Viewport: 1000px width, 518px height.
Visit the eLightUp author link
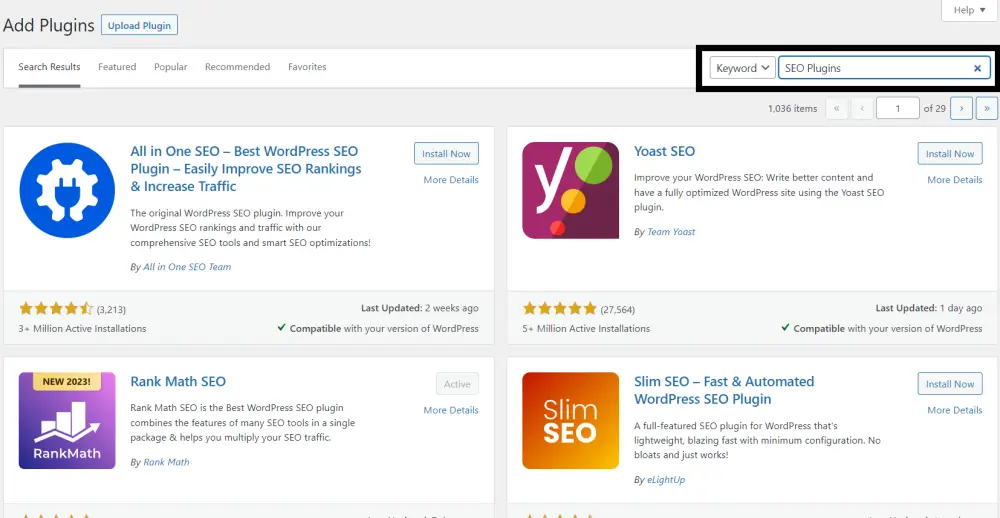[x=666, y=480]
